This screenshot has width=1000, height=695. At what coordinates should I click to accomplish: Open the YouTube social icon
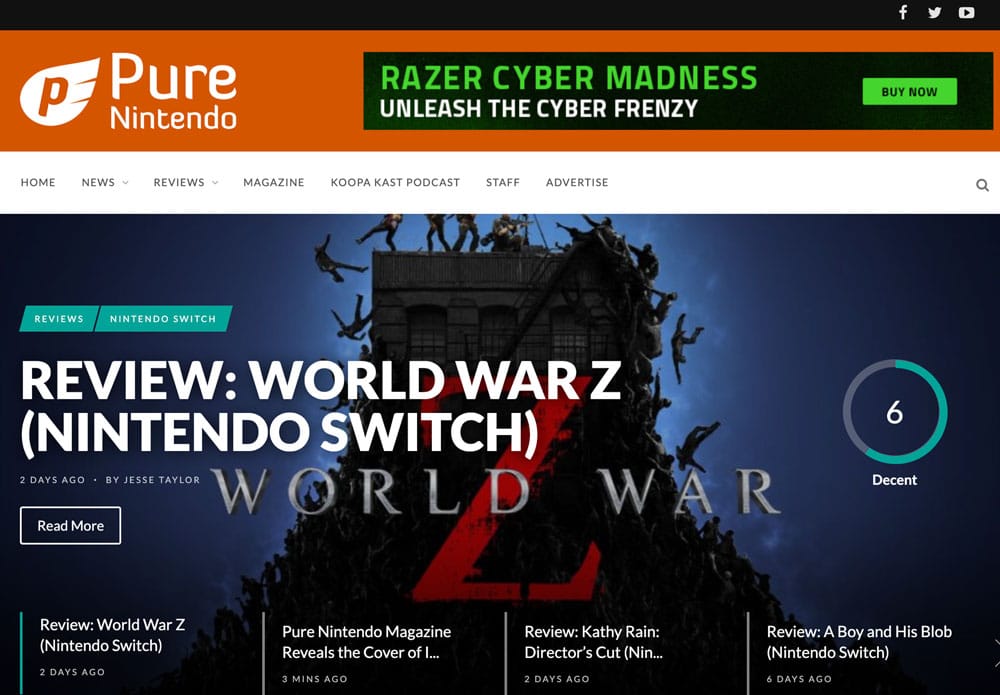coord(966,13)
